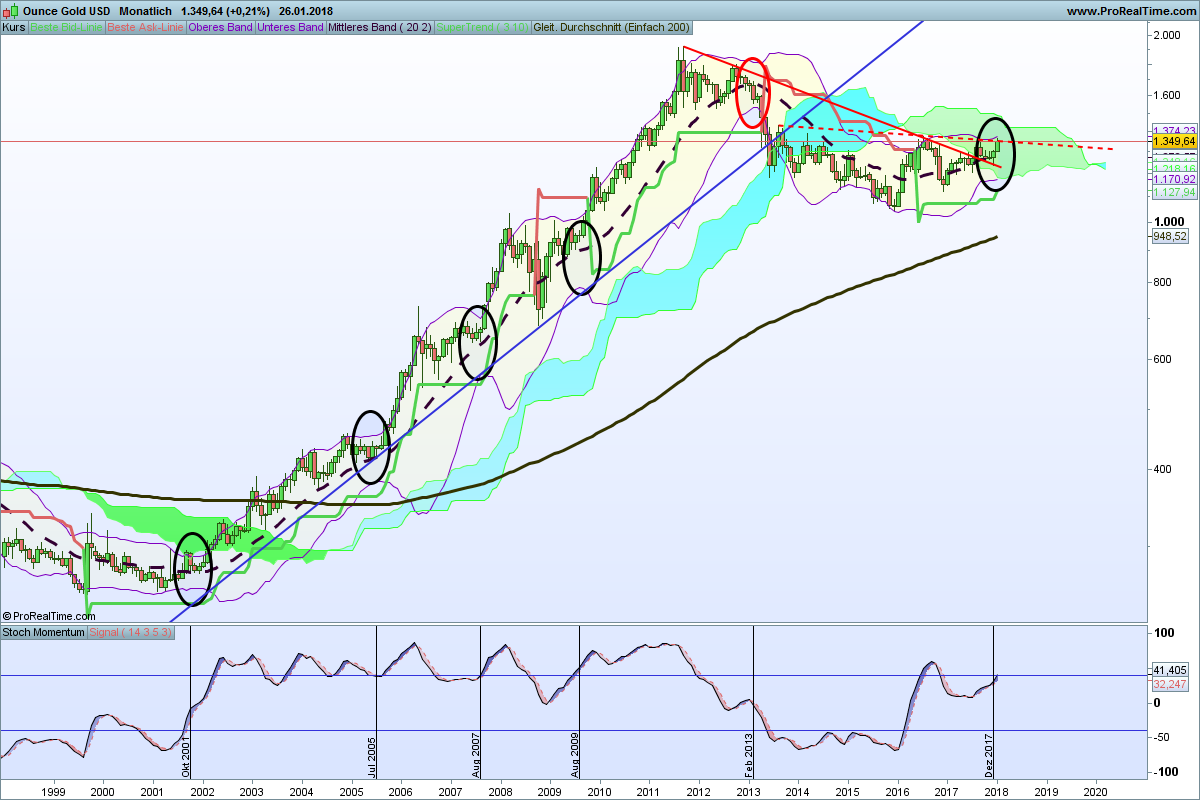Screen dimensions: 1200x800
Task: Click the 948,52 moving average price tag
Action: tap(1172, 236)
